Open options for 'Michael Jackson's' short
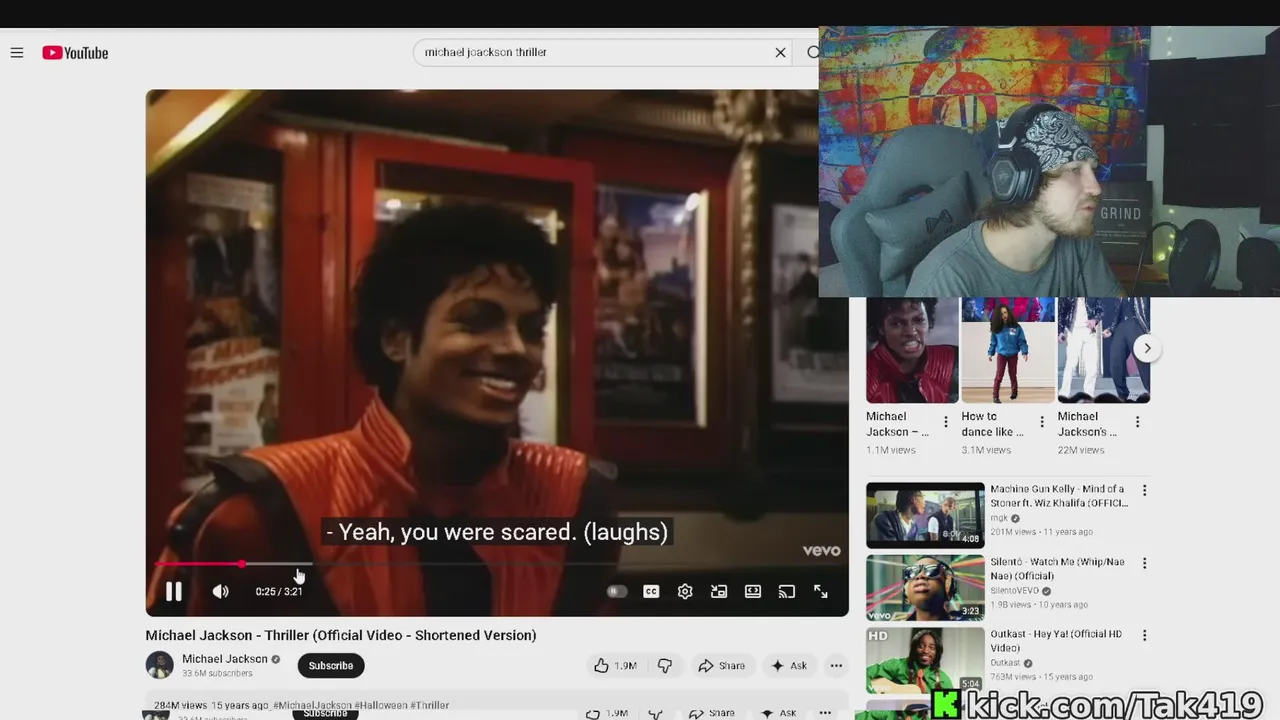Image resolution: width=1280 pixels, height=720 pixels. [x=1137, y=422]
